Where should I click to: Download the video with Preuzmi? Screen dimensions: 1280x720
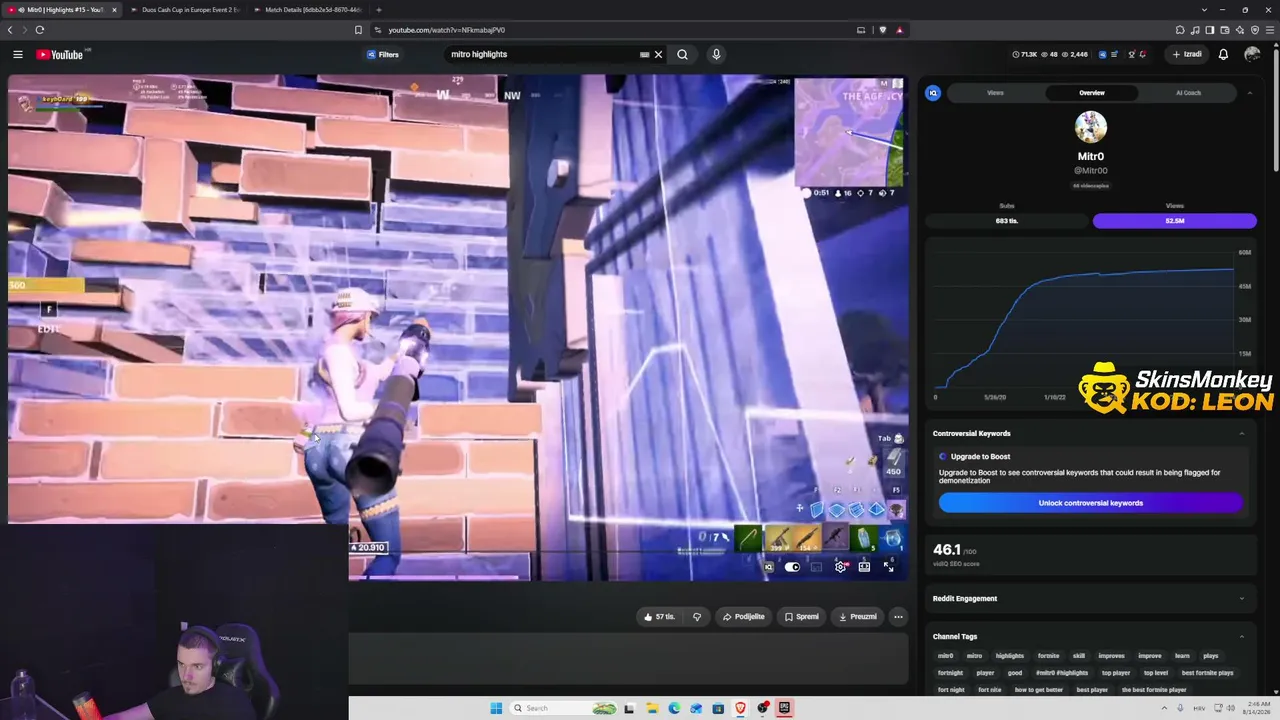858,617
